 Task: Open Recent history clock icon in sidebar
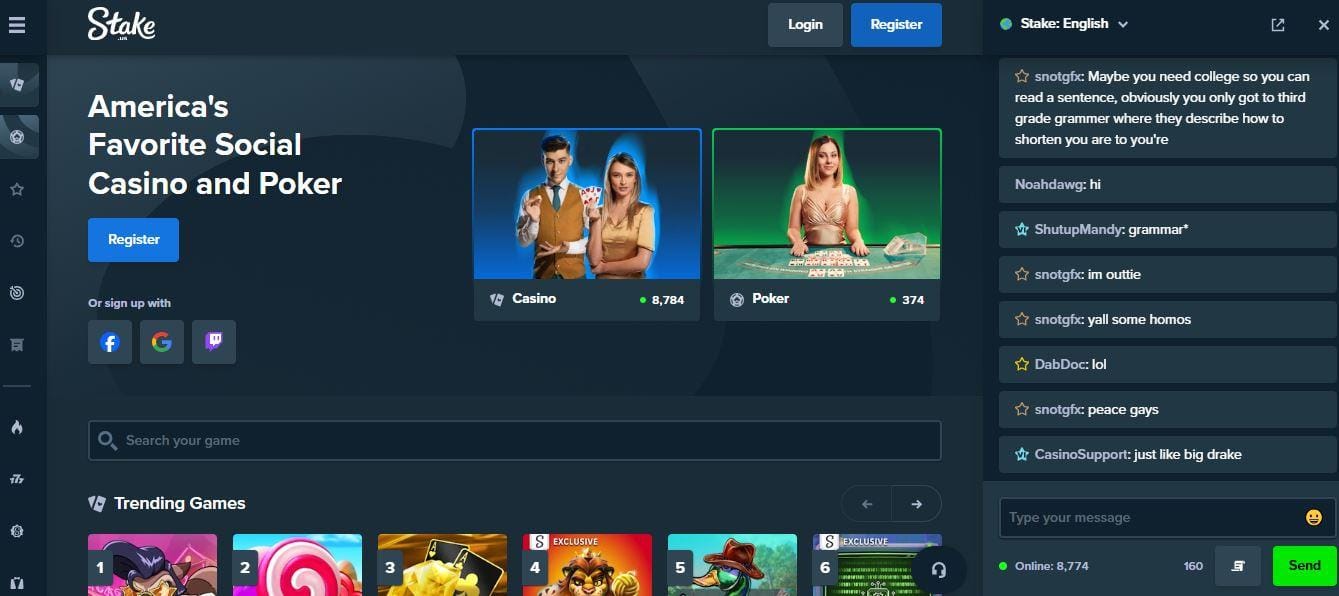pos(17,241)
